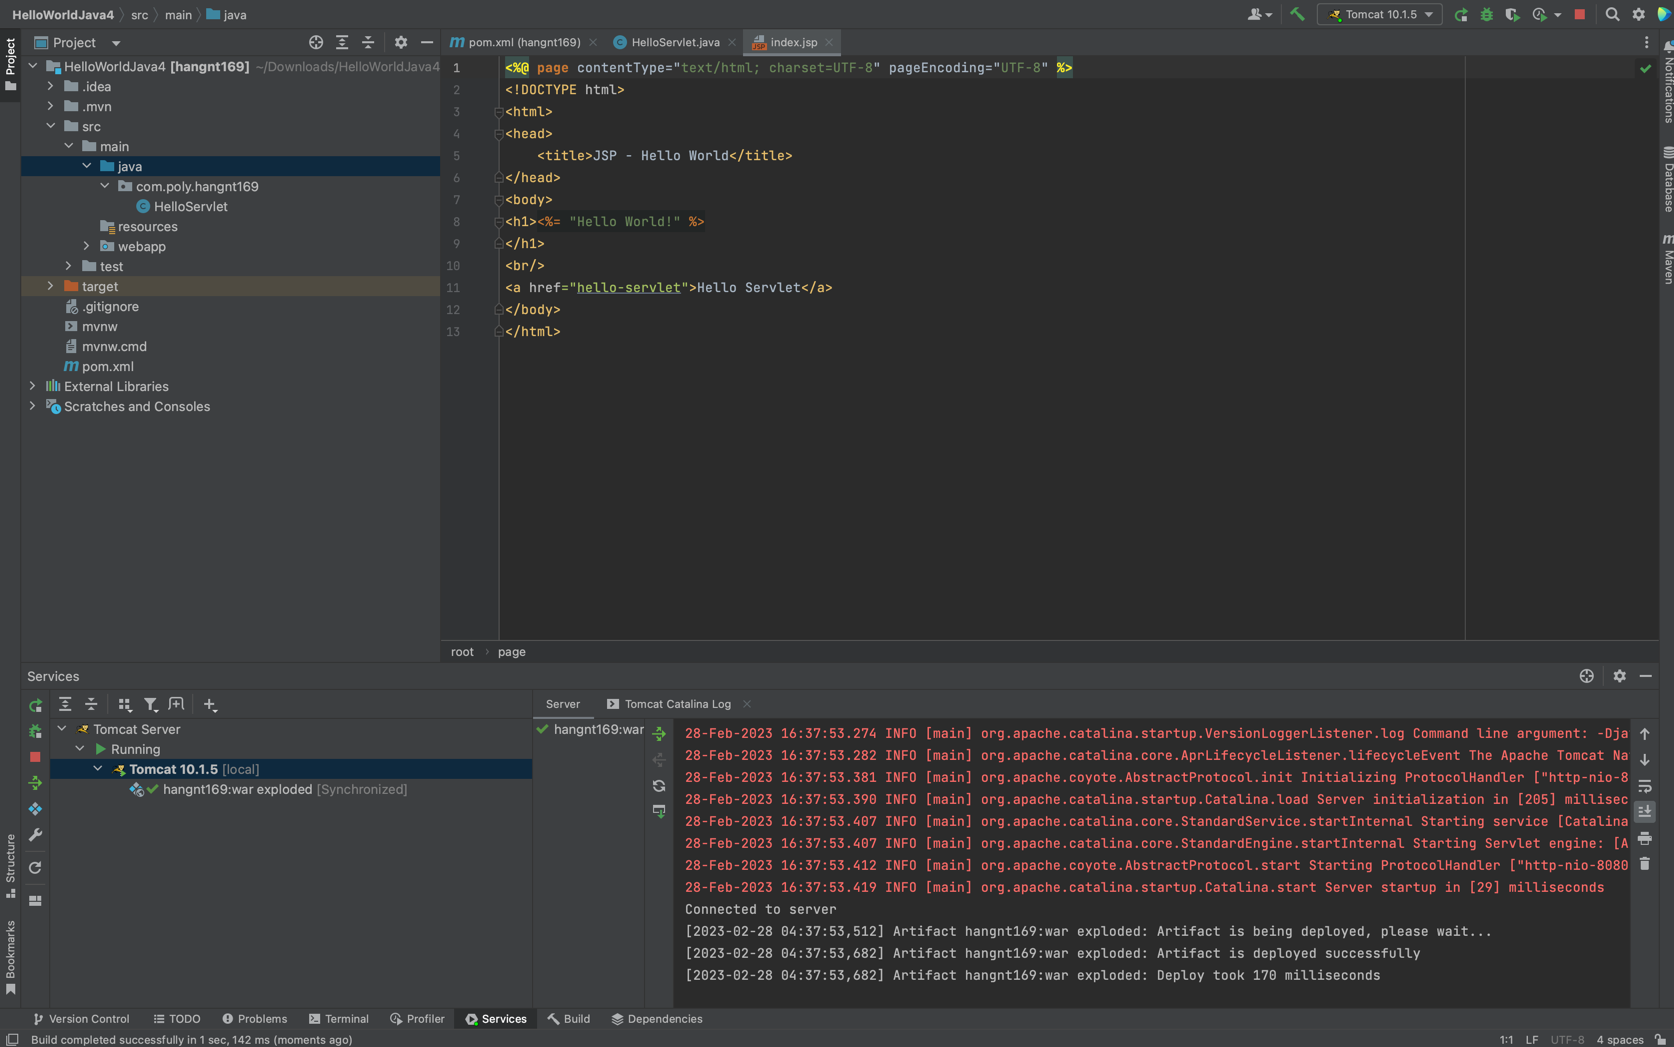This screenshot has width=1674, height=1047.
Task: Expand all icon in Project panel header
Action: point(342,42)
